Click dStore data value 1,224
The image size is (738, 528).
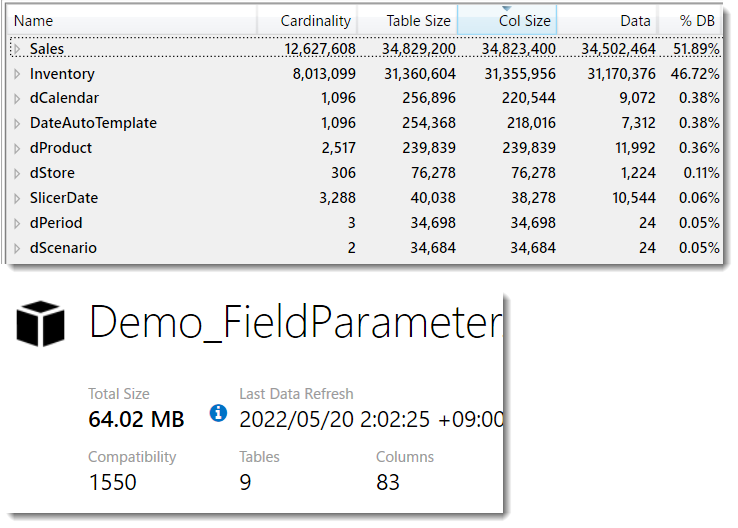coord(638,173)
